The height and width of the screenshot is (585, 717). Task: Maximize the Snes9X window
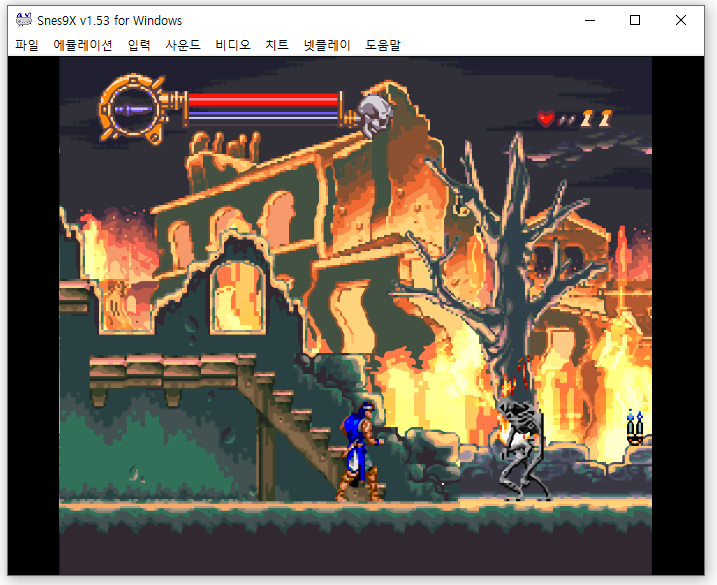click(635, 20)
